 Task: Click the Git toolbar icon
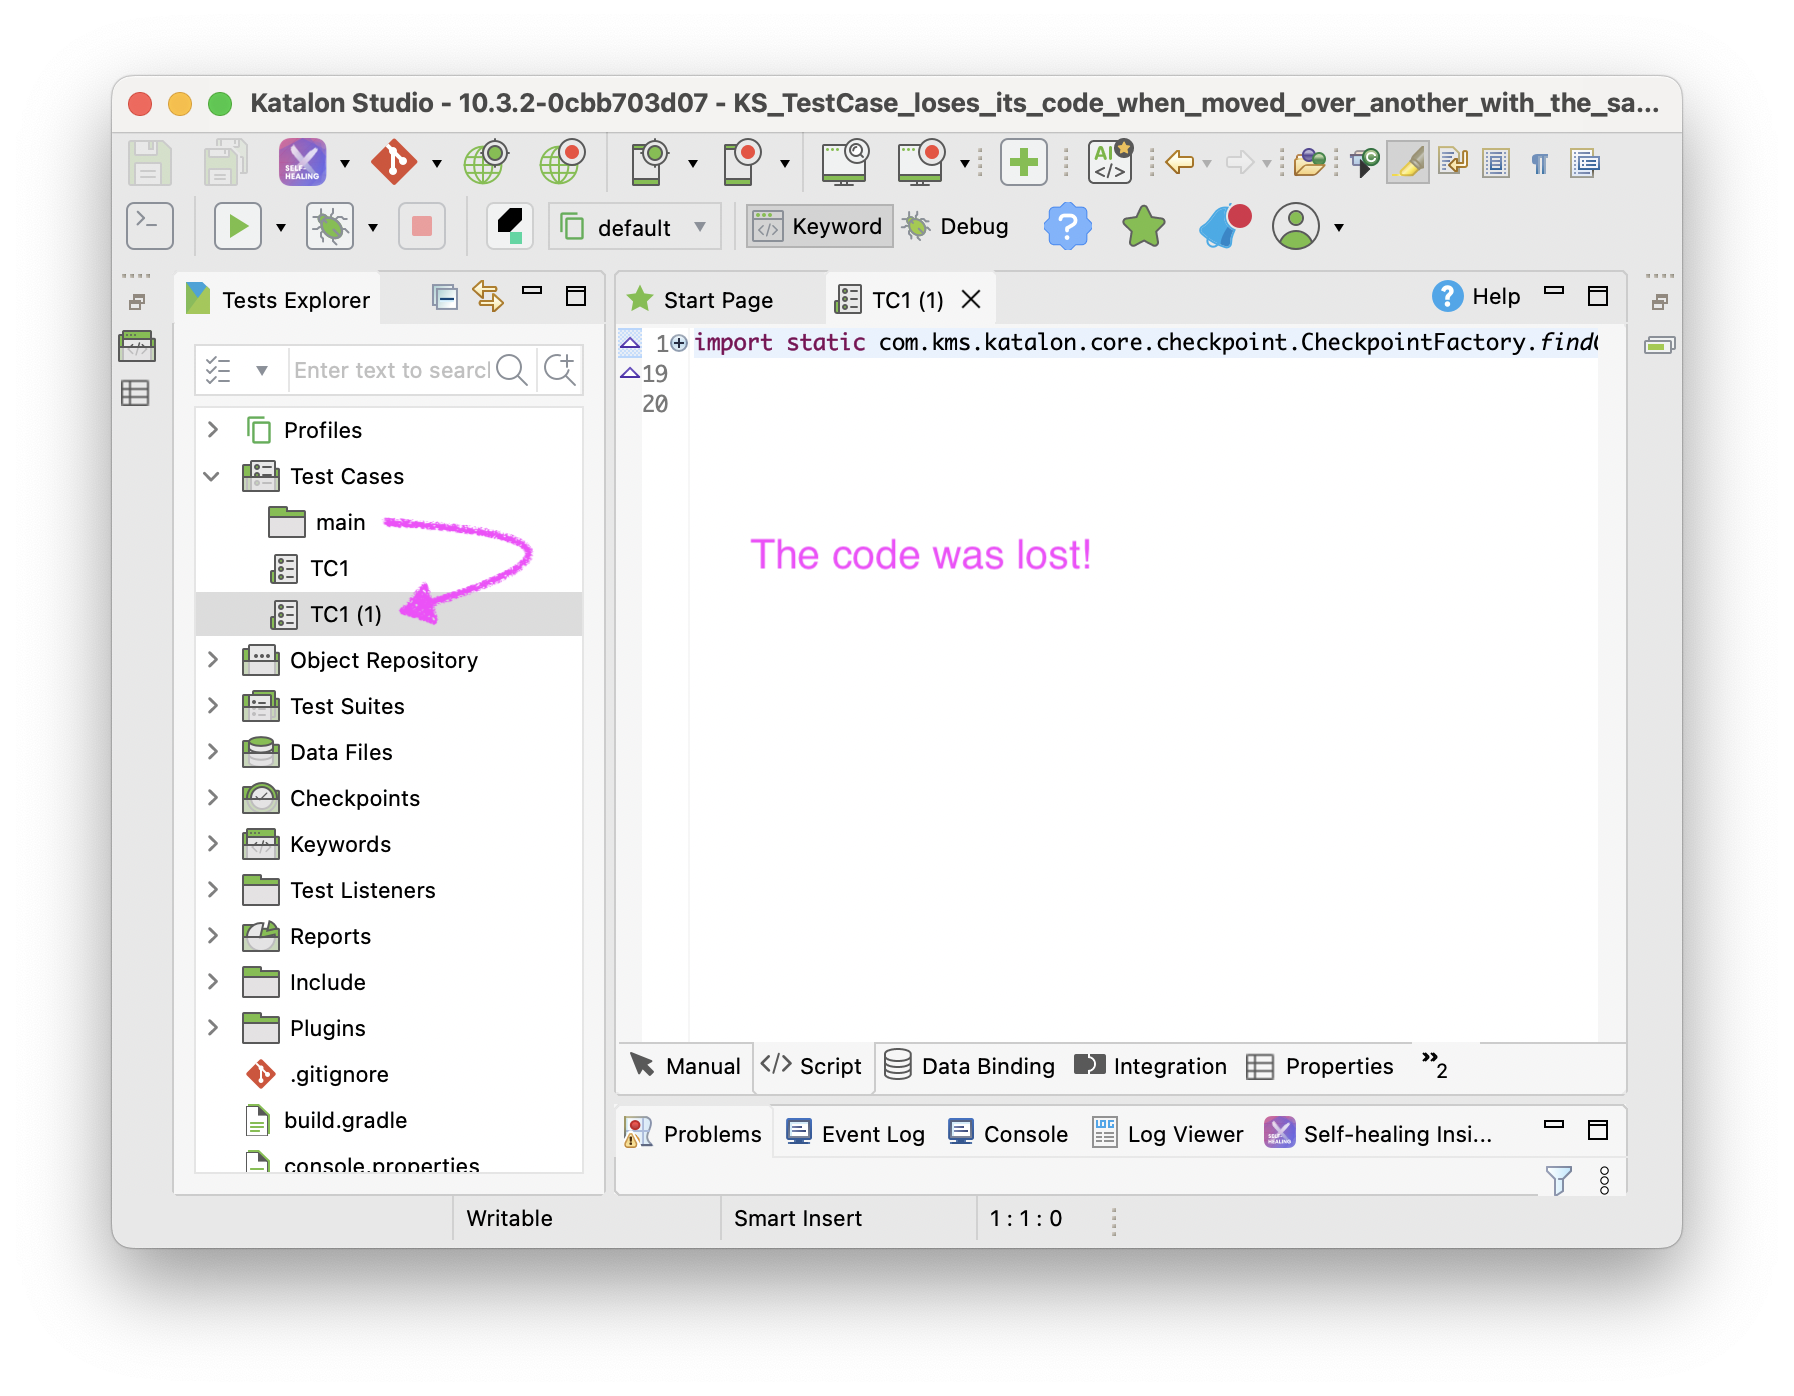coord(394,162)
